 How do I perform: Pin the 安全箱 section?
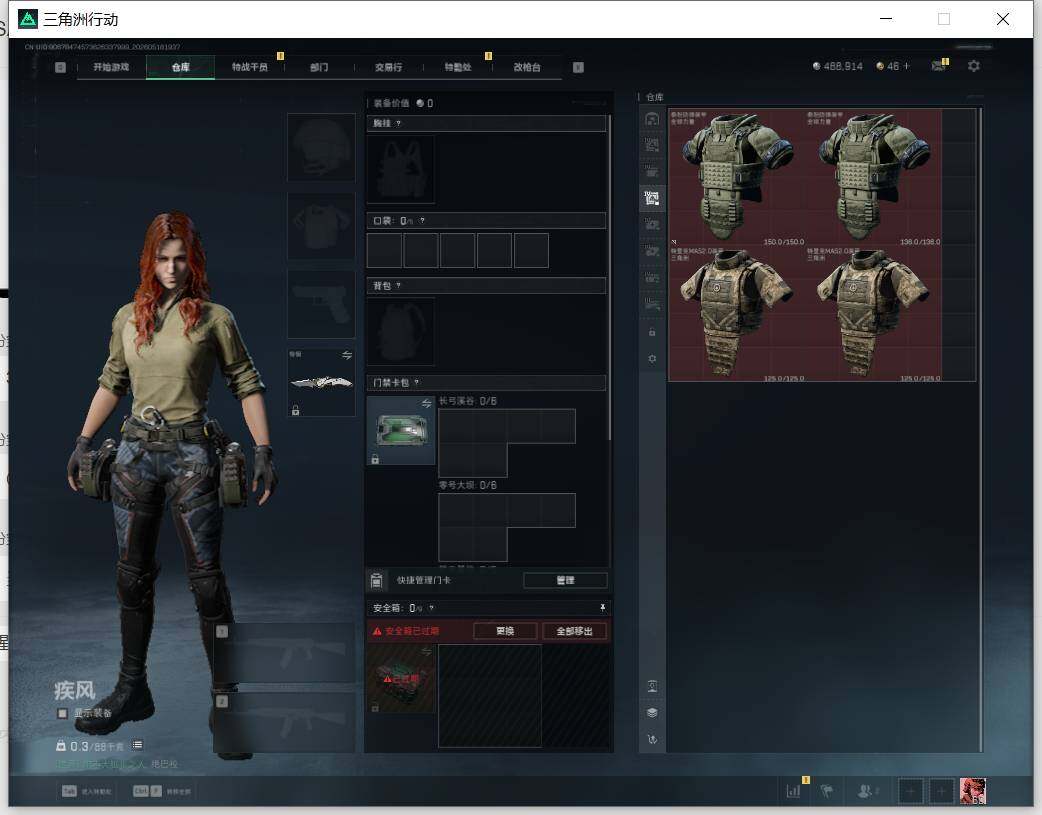pos(602,608)
